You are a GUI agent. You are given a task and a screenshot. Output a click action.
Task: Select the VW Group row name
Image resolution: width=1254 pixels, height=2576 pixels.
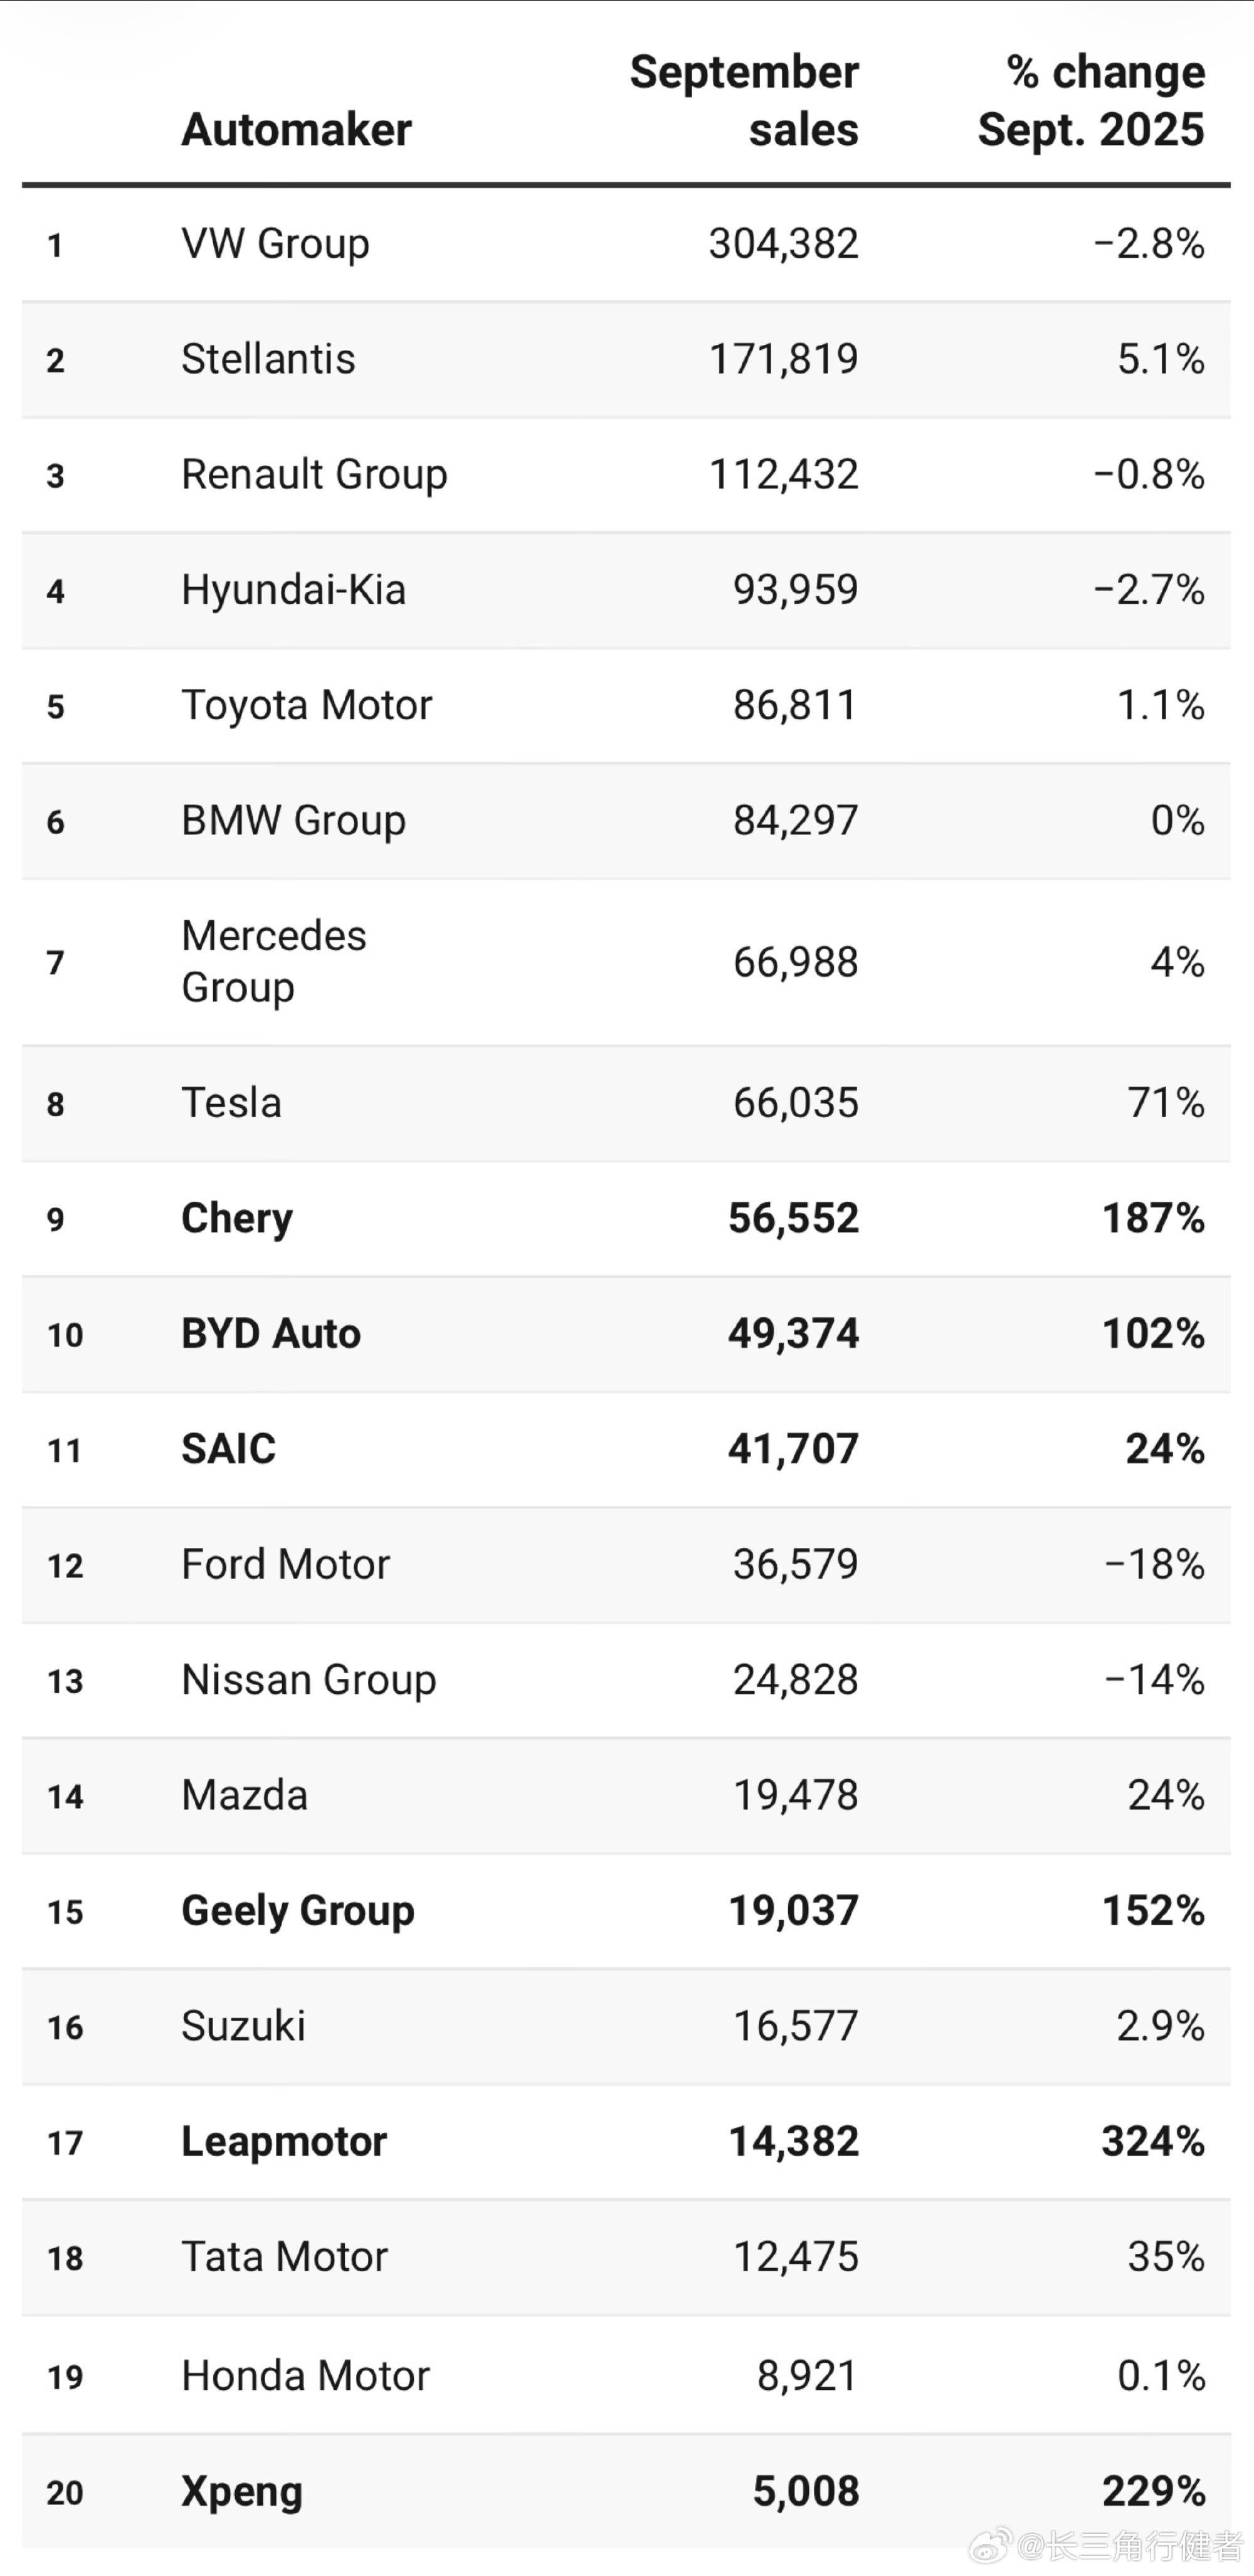[x=275, y=244]
